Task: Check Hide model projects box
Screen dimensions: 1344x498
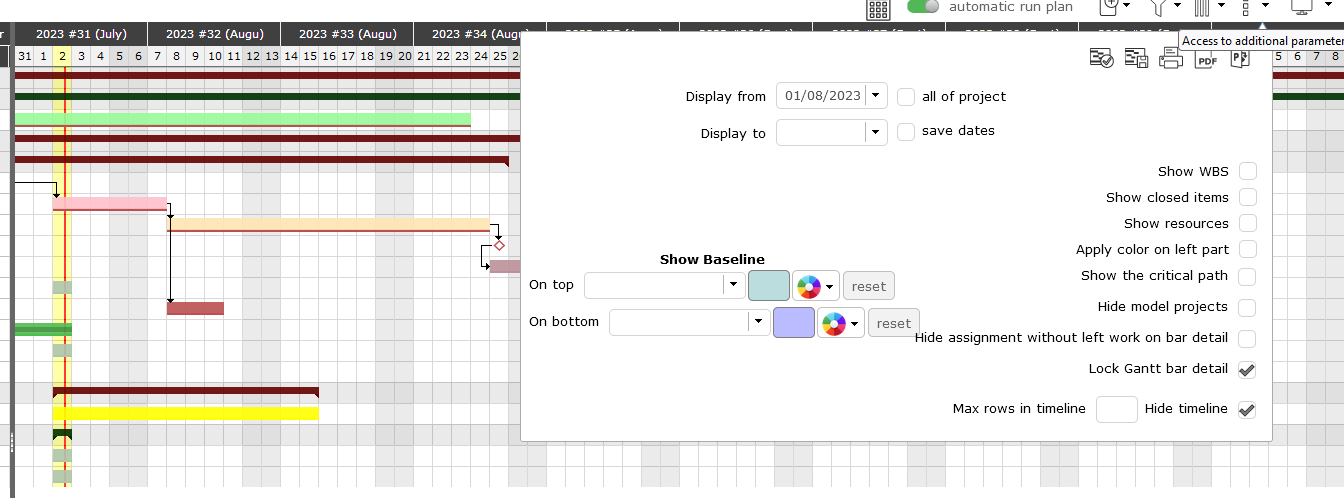Action: tap(1248, 307)
